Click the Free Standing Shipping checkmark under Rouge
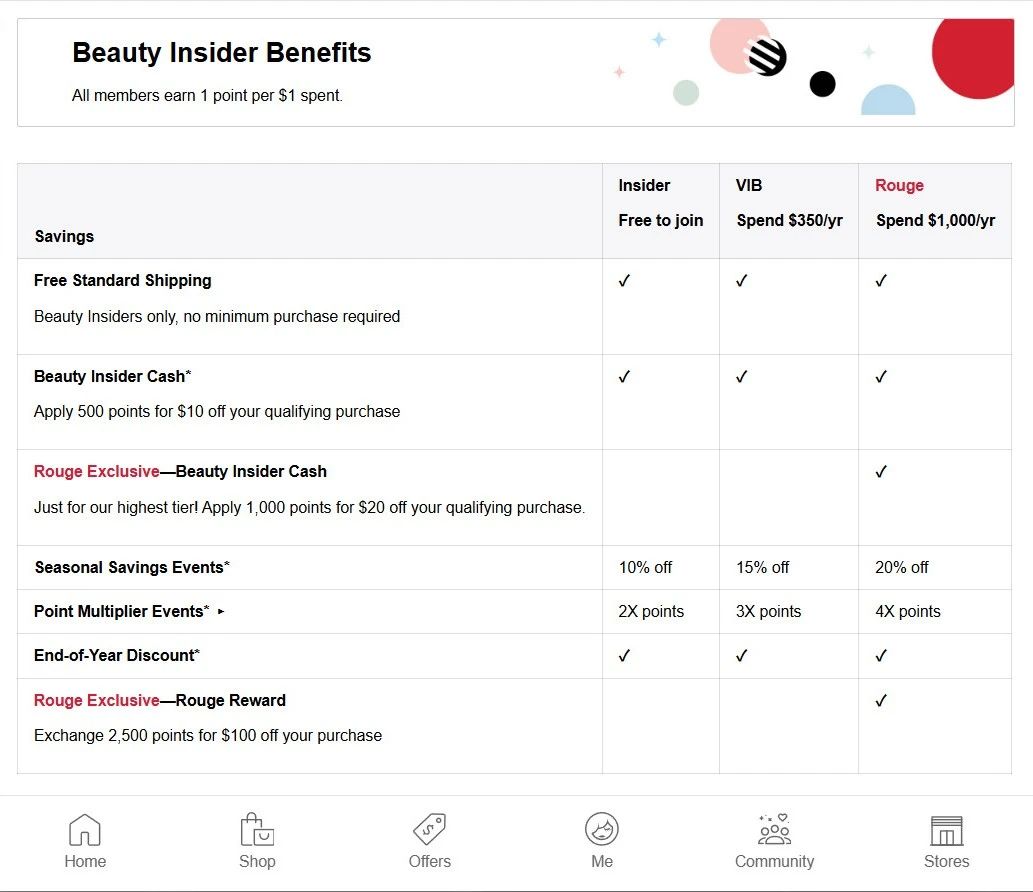Image resolution: width=1033 pixels, height=892 pixels. coord(881,281)
